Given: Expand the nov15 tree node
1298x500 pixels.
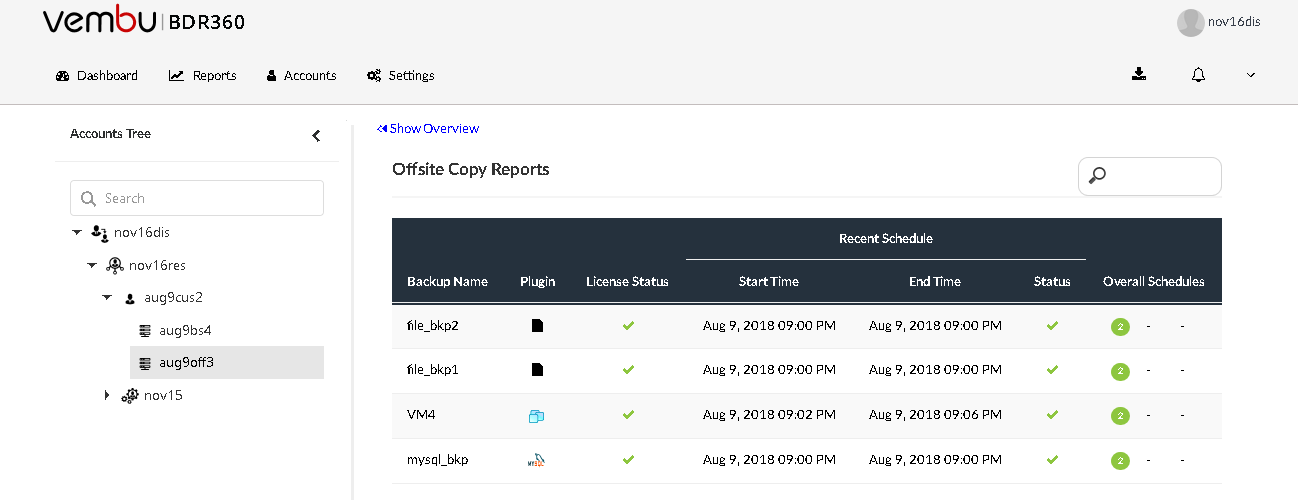Looking at the screenshot, I should [x=107, y=395].
